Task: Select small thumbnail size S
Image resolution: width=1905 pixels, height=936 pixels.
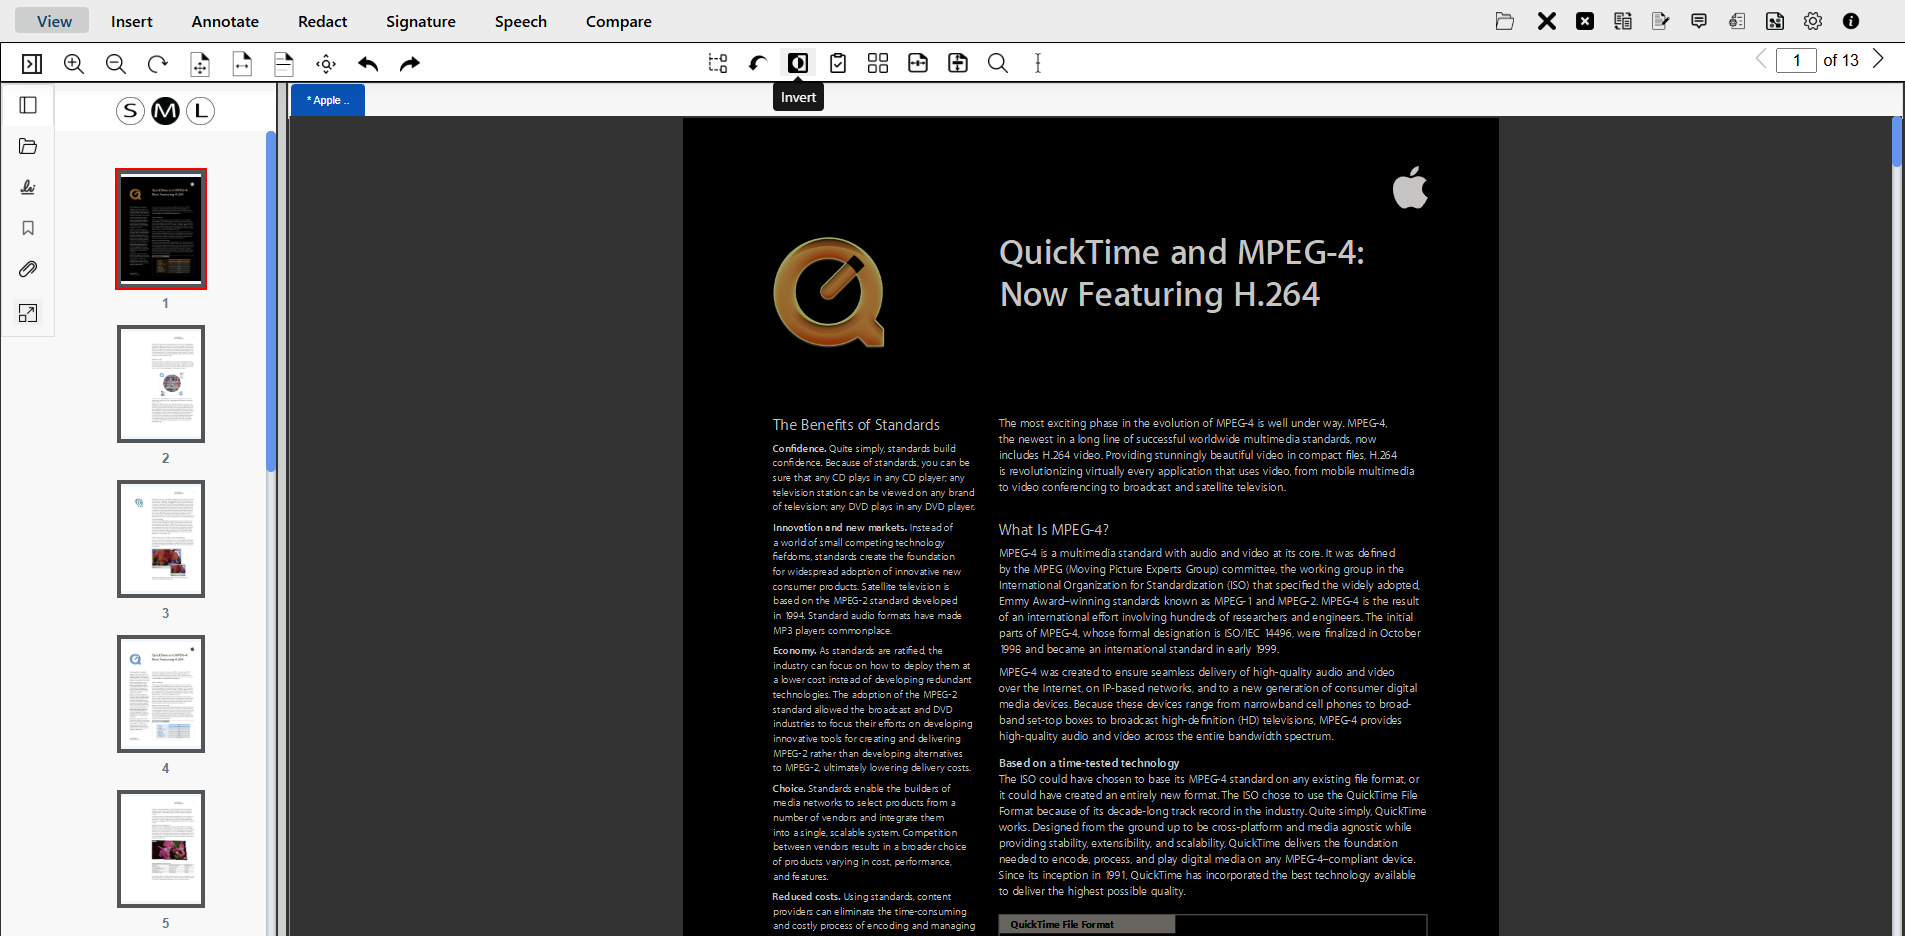Action: coord(130,111)
